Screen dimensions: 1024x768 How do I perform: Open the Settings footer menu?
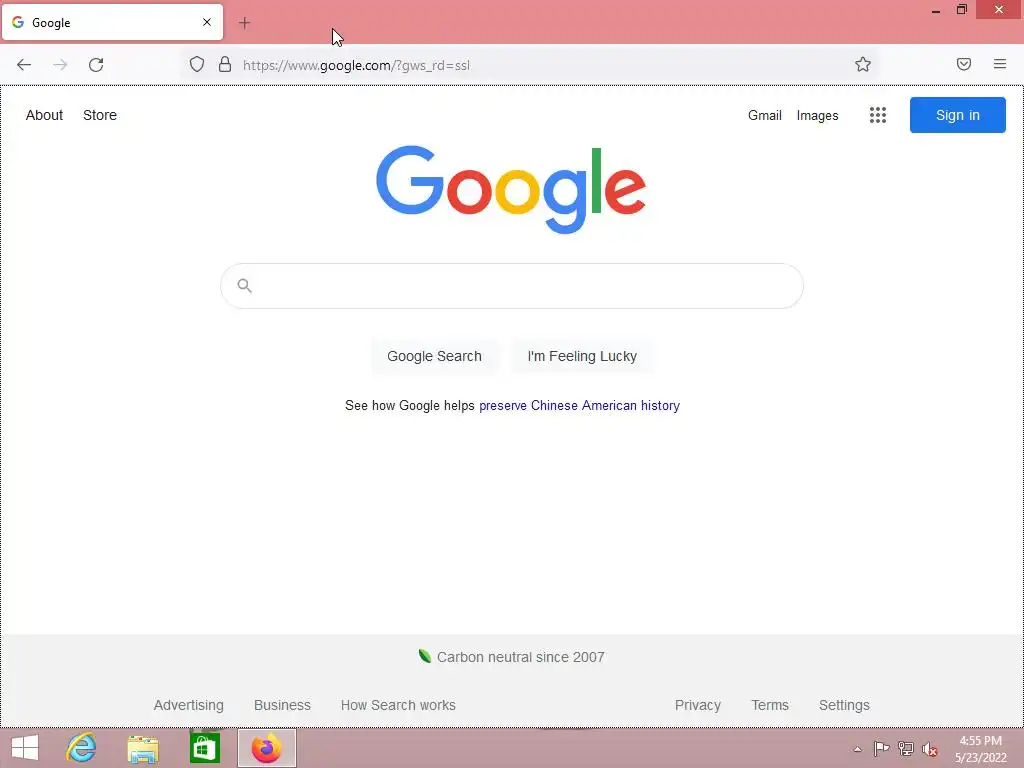(x=844, y=705)
